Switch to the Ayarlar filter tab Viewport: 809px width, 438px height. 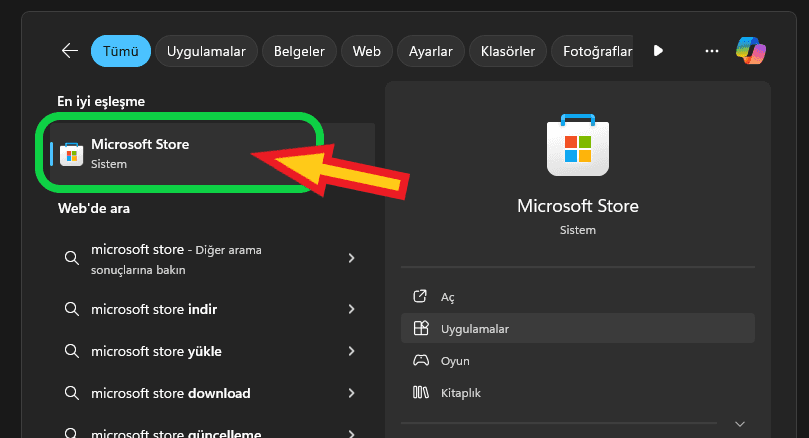pos(431,51)
